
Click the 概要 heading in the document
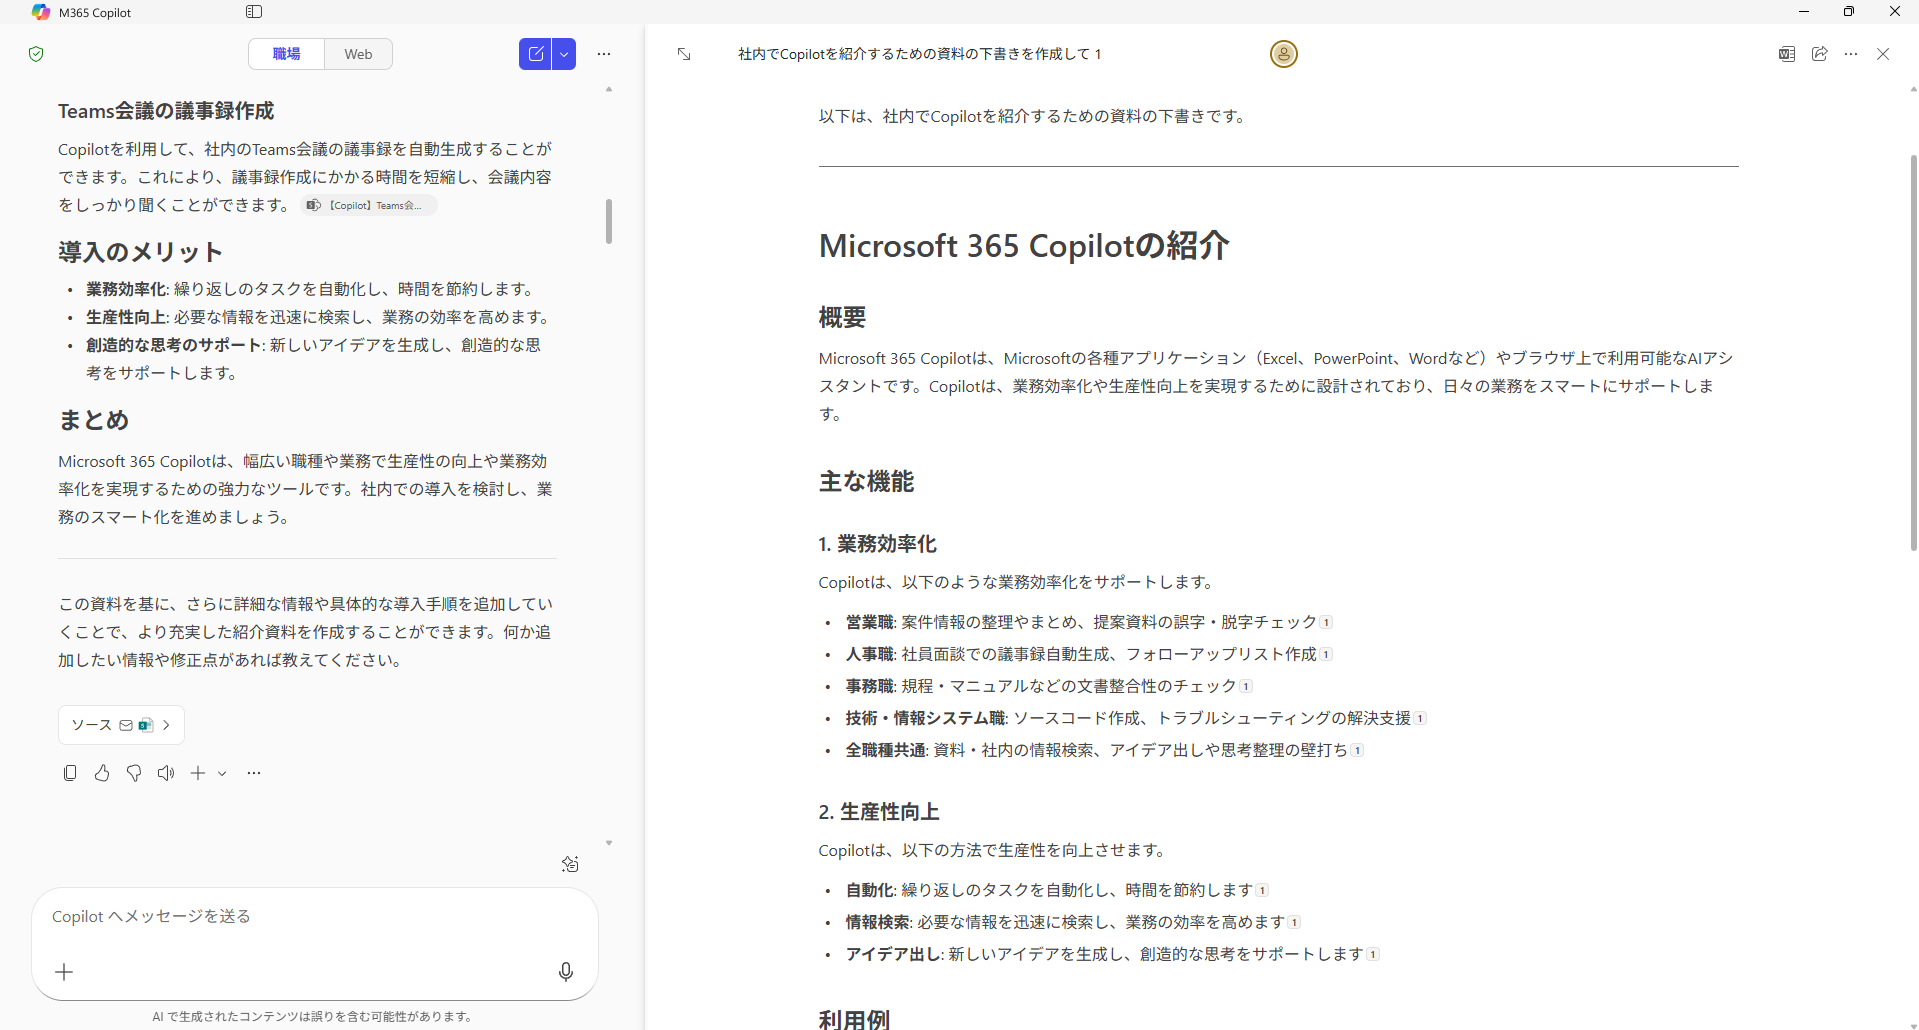[x=842, y=318]
